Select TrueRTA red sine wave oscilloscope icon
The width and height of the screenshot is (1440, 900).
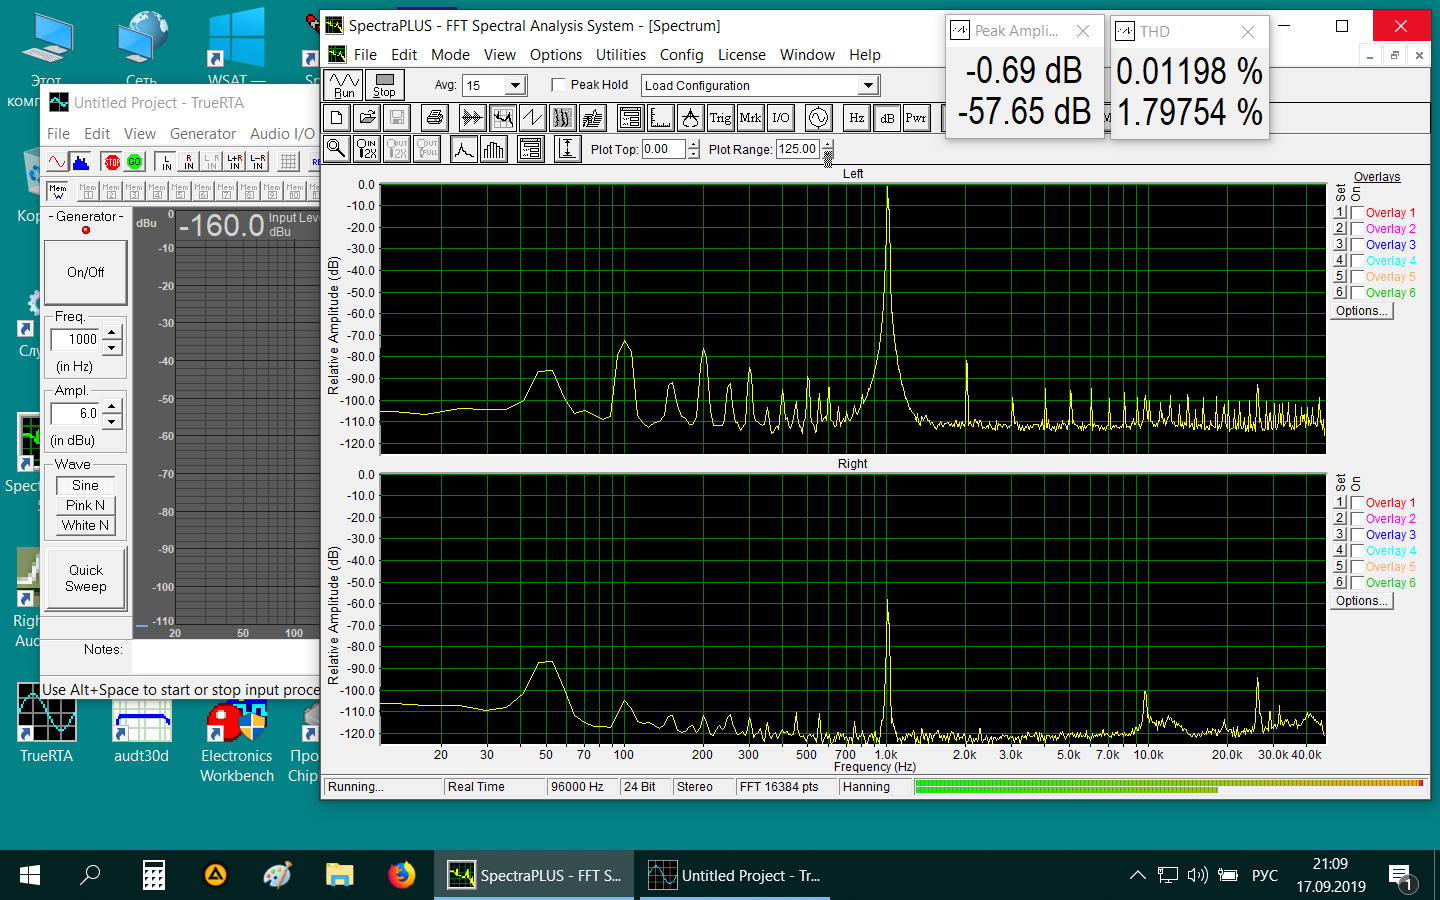coord(57,162)
